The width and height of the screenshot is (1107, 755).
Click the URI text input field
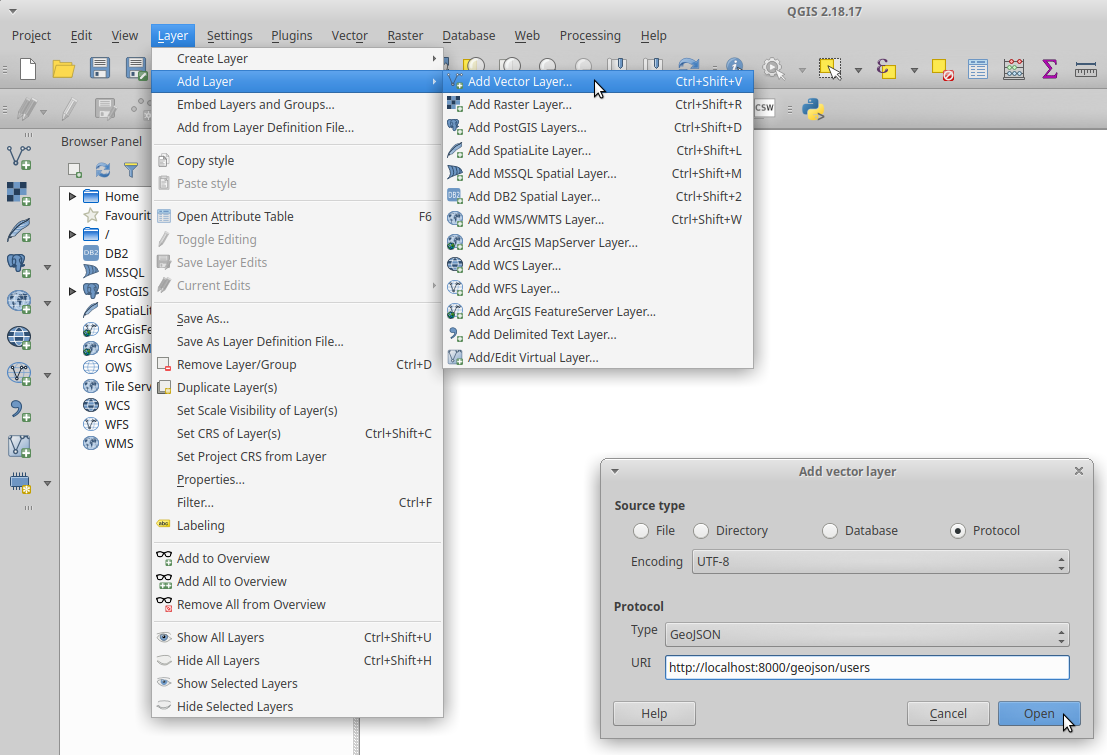click(866, 668)
